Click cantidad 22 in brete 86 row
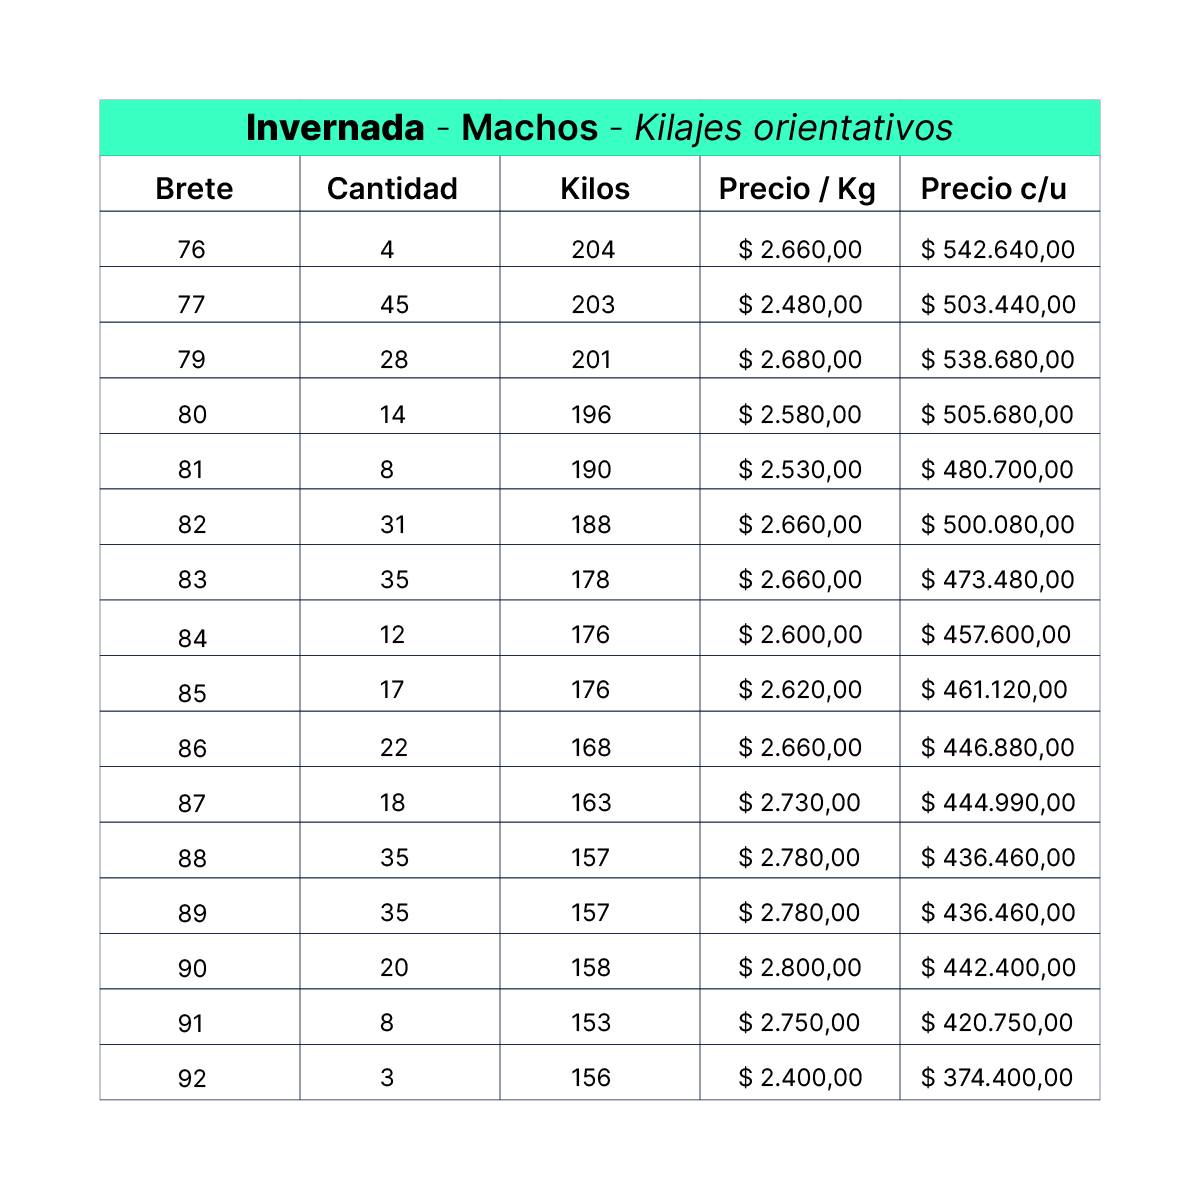 [x=394, y=747]
